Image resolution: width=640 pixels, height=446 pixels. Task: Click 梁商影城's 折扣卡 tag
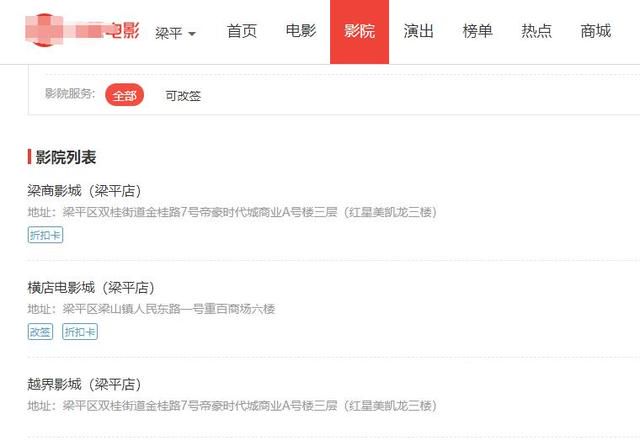click(x=45, y=235)
